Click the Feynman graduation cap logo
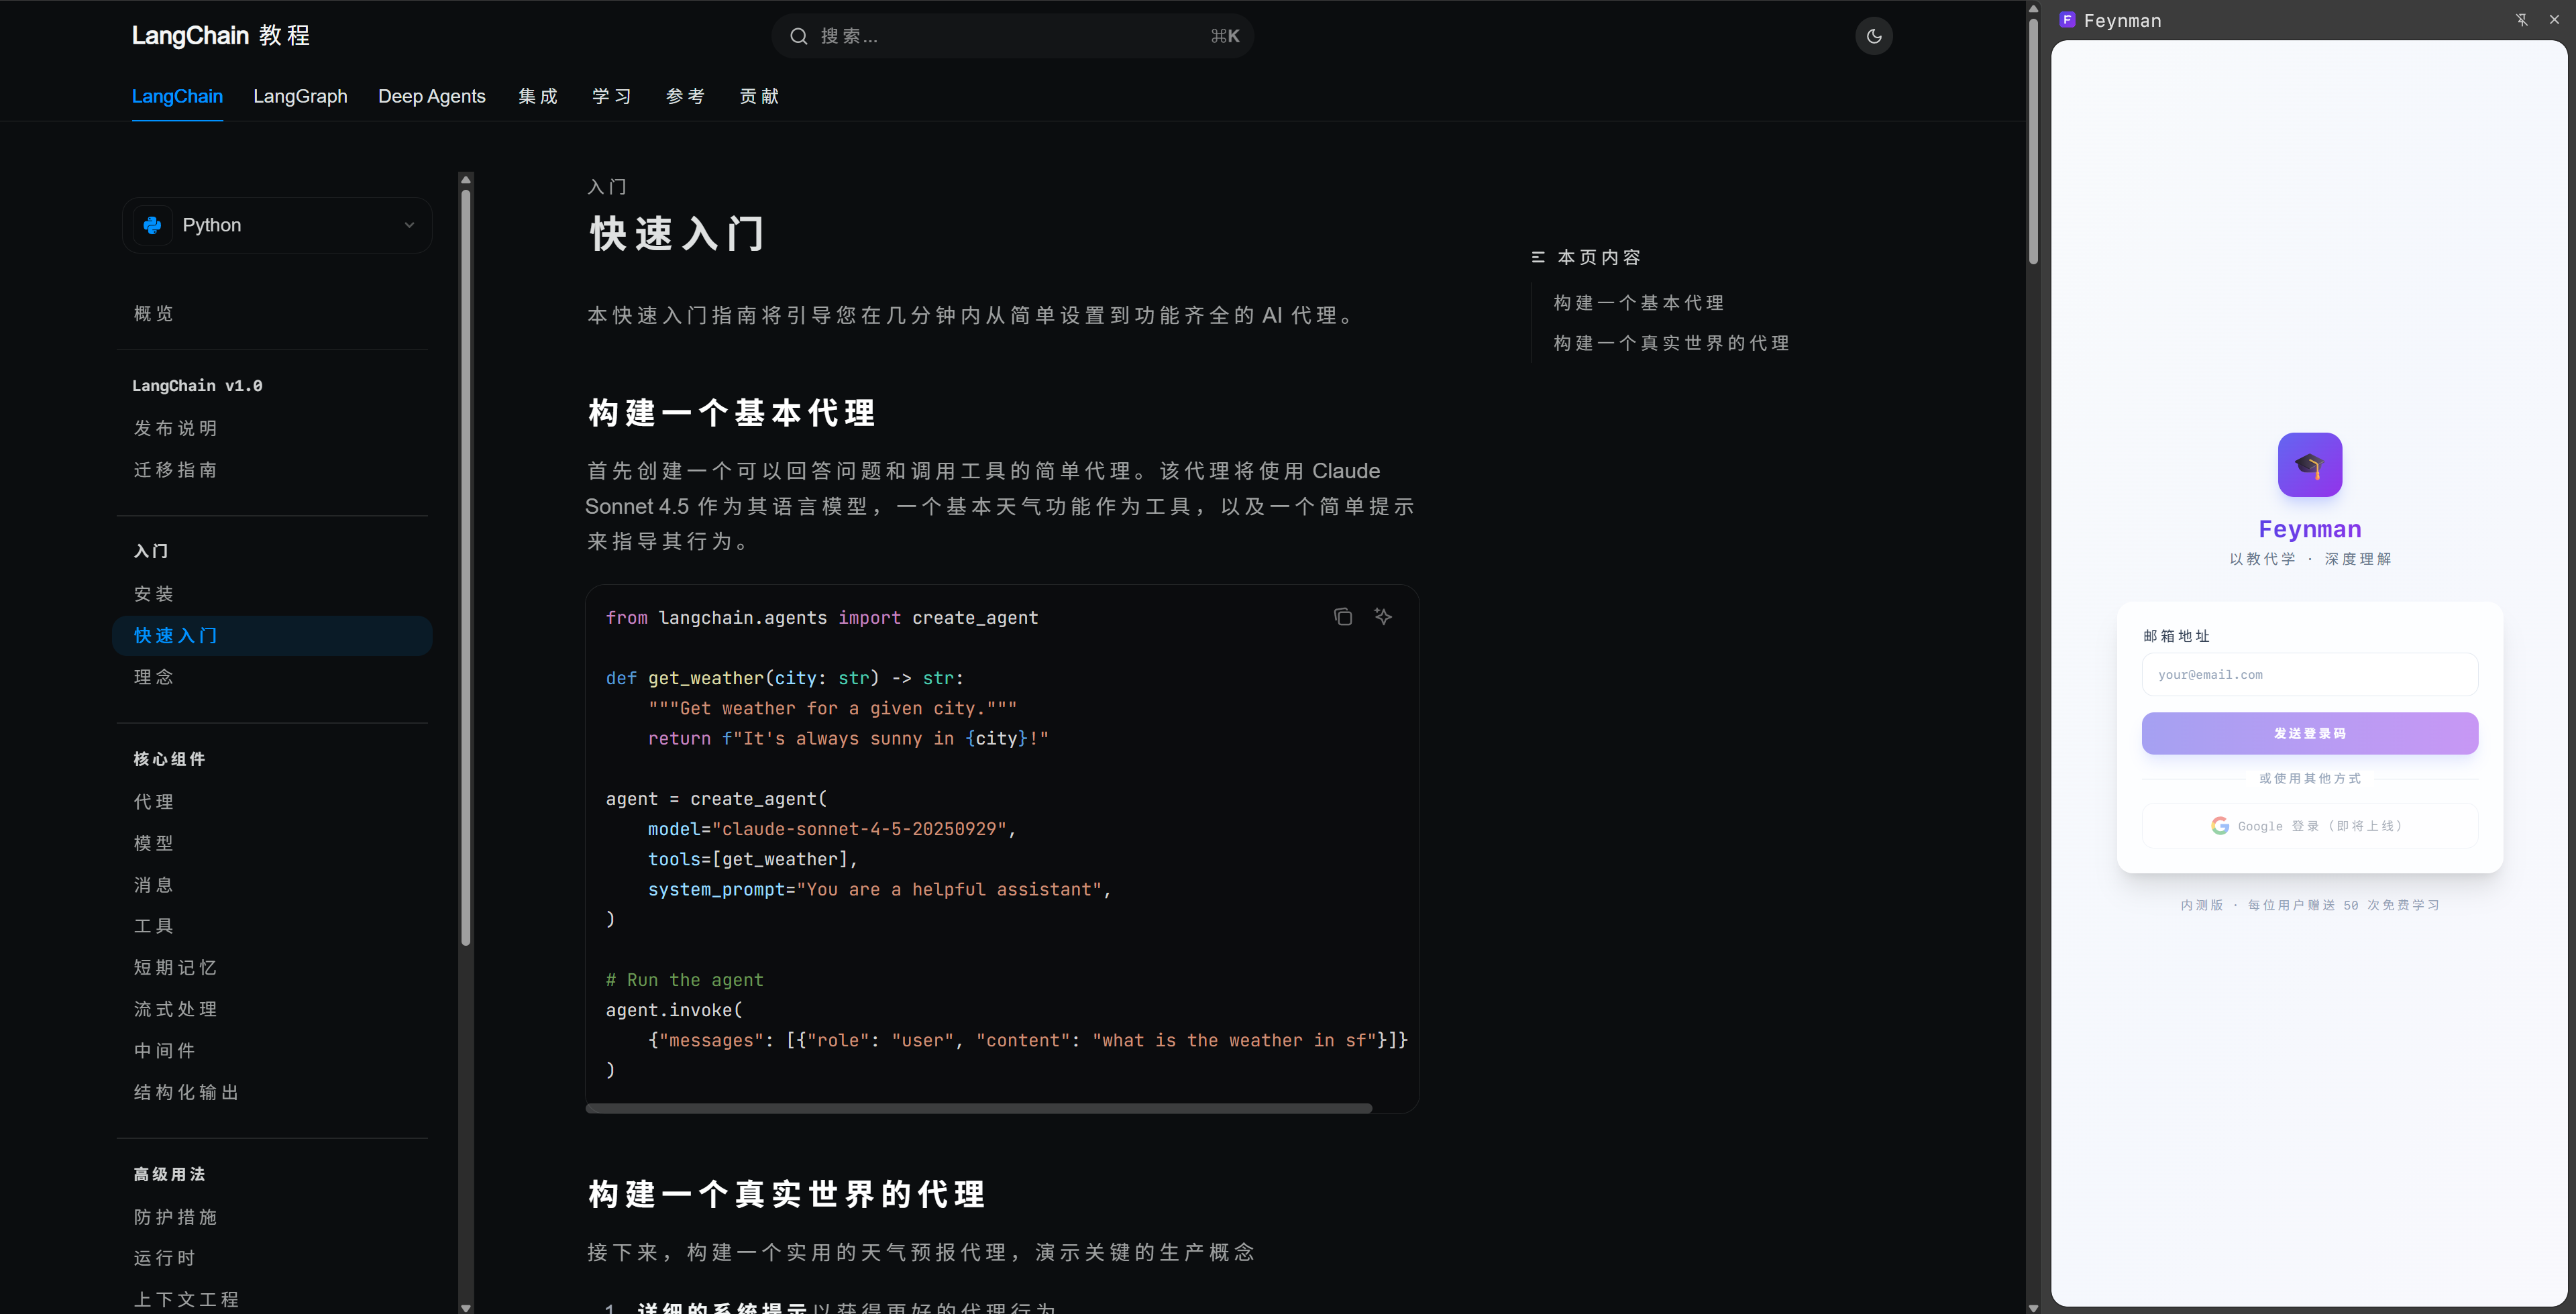 (x=2309, y=465)
